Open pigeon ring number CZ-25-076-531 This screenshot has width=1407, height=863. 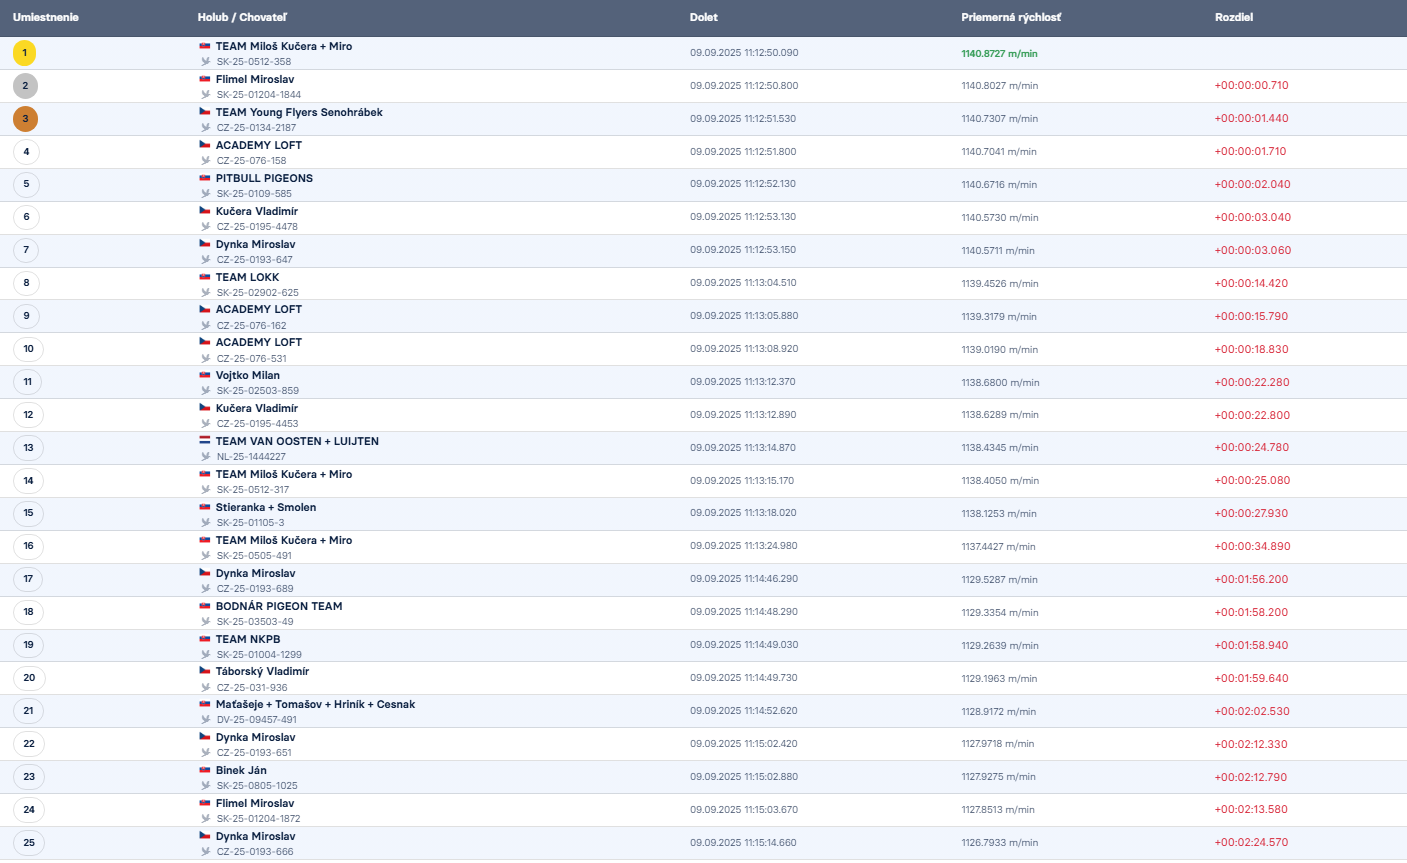(252, 359)
